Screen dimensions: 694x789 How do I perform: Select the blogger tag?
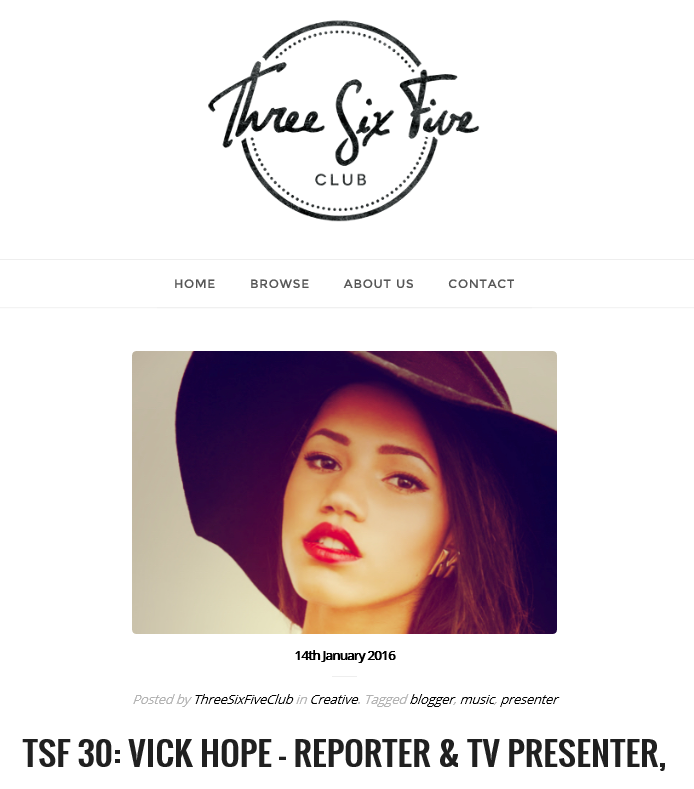pos(432,699)
